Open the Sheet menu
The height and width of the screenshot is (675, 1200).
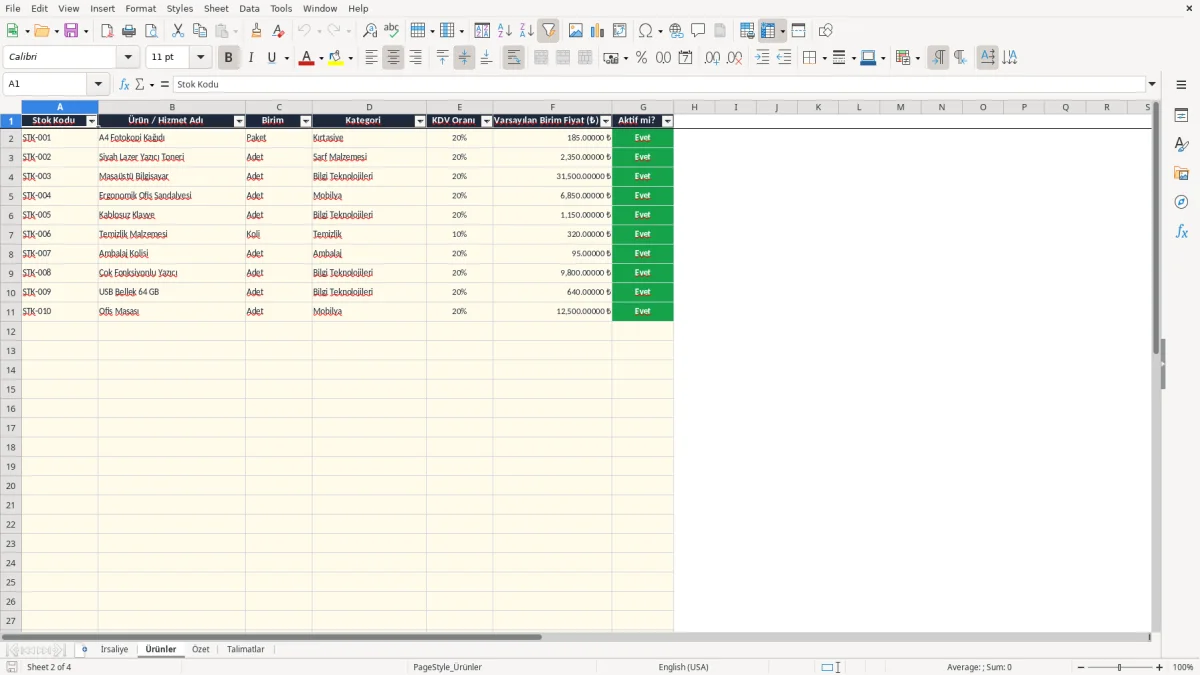coord(216,8)
